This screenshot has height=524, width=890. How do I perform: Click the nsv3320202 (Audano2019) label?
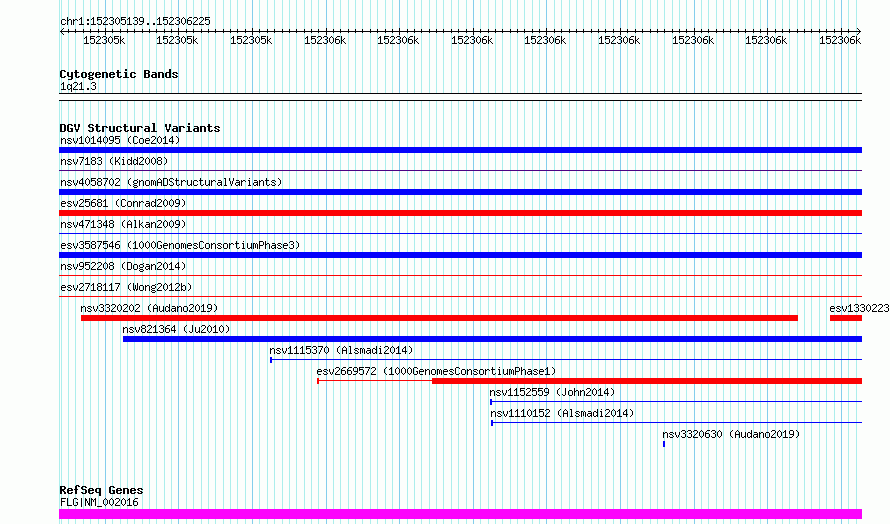pos(149,308)
